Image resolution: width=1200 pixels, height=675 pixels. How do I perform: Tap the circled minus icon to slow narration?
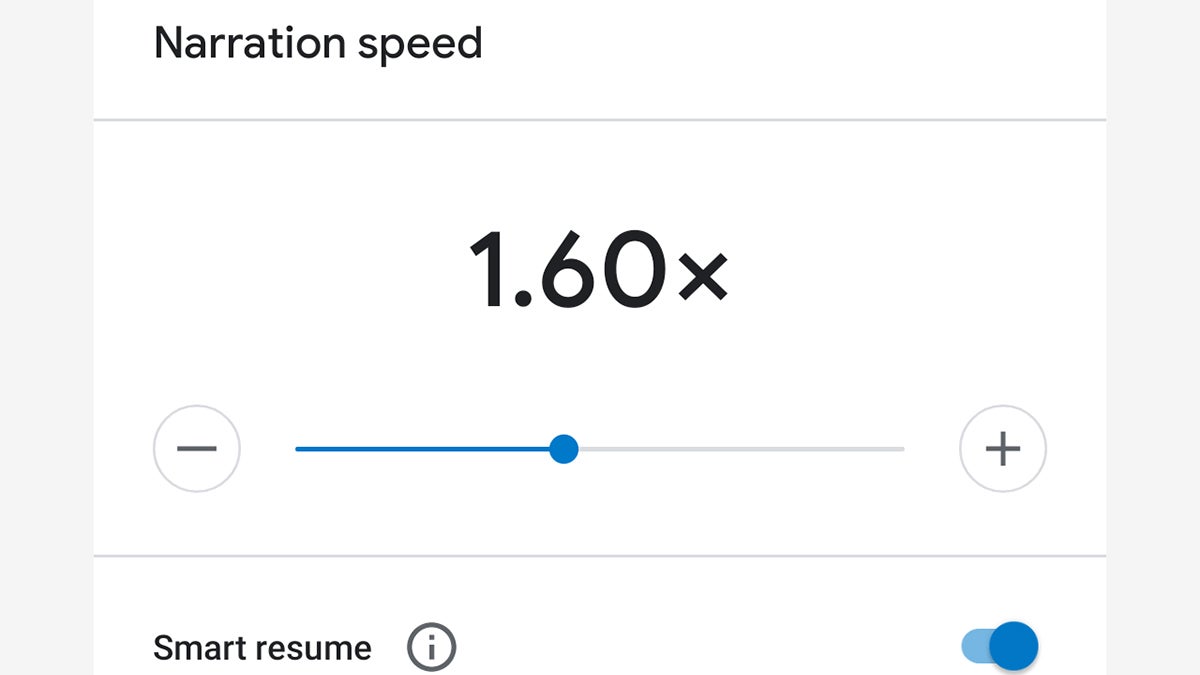[197, 449]
